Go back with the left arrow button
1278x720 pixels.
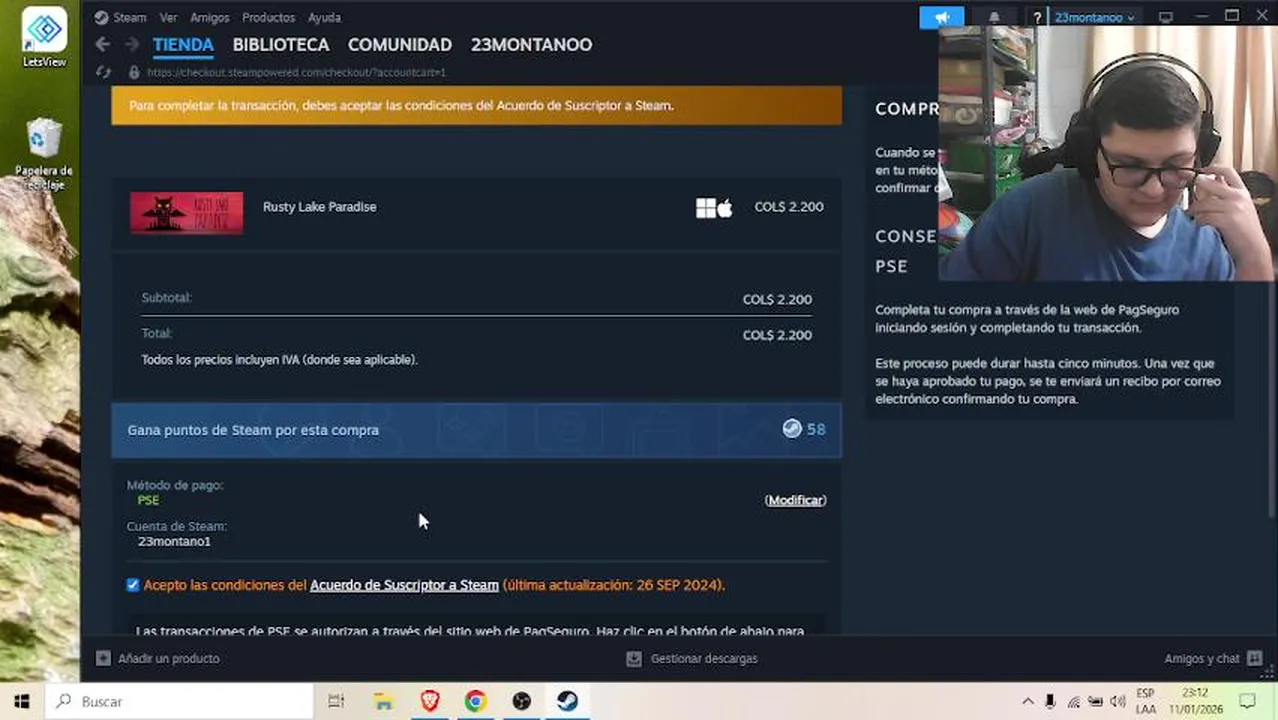pyautogui.click(x=102, y=44)
